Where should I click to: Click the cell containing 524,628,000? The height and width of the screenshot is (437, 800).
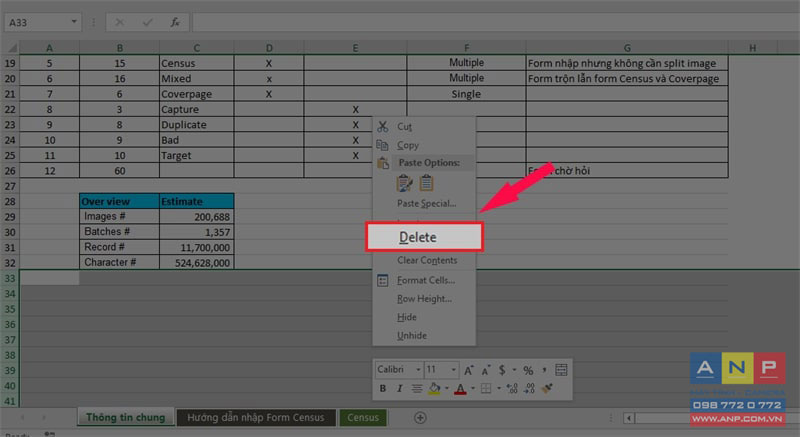(196, 263)
